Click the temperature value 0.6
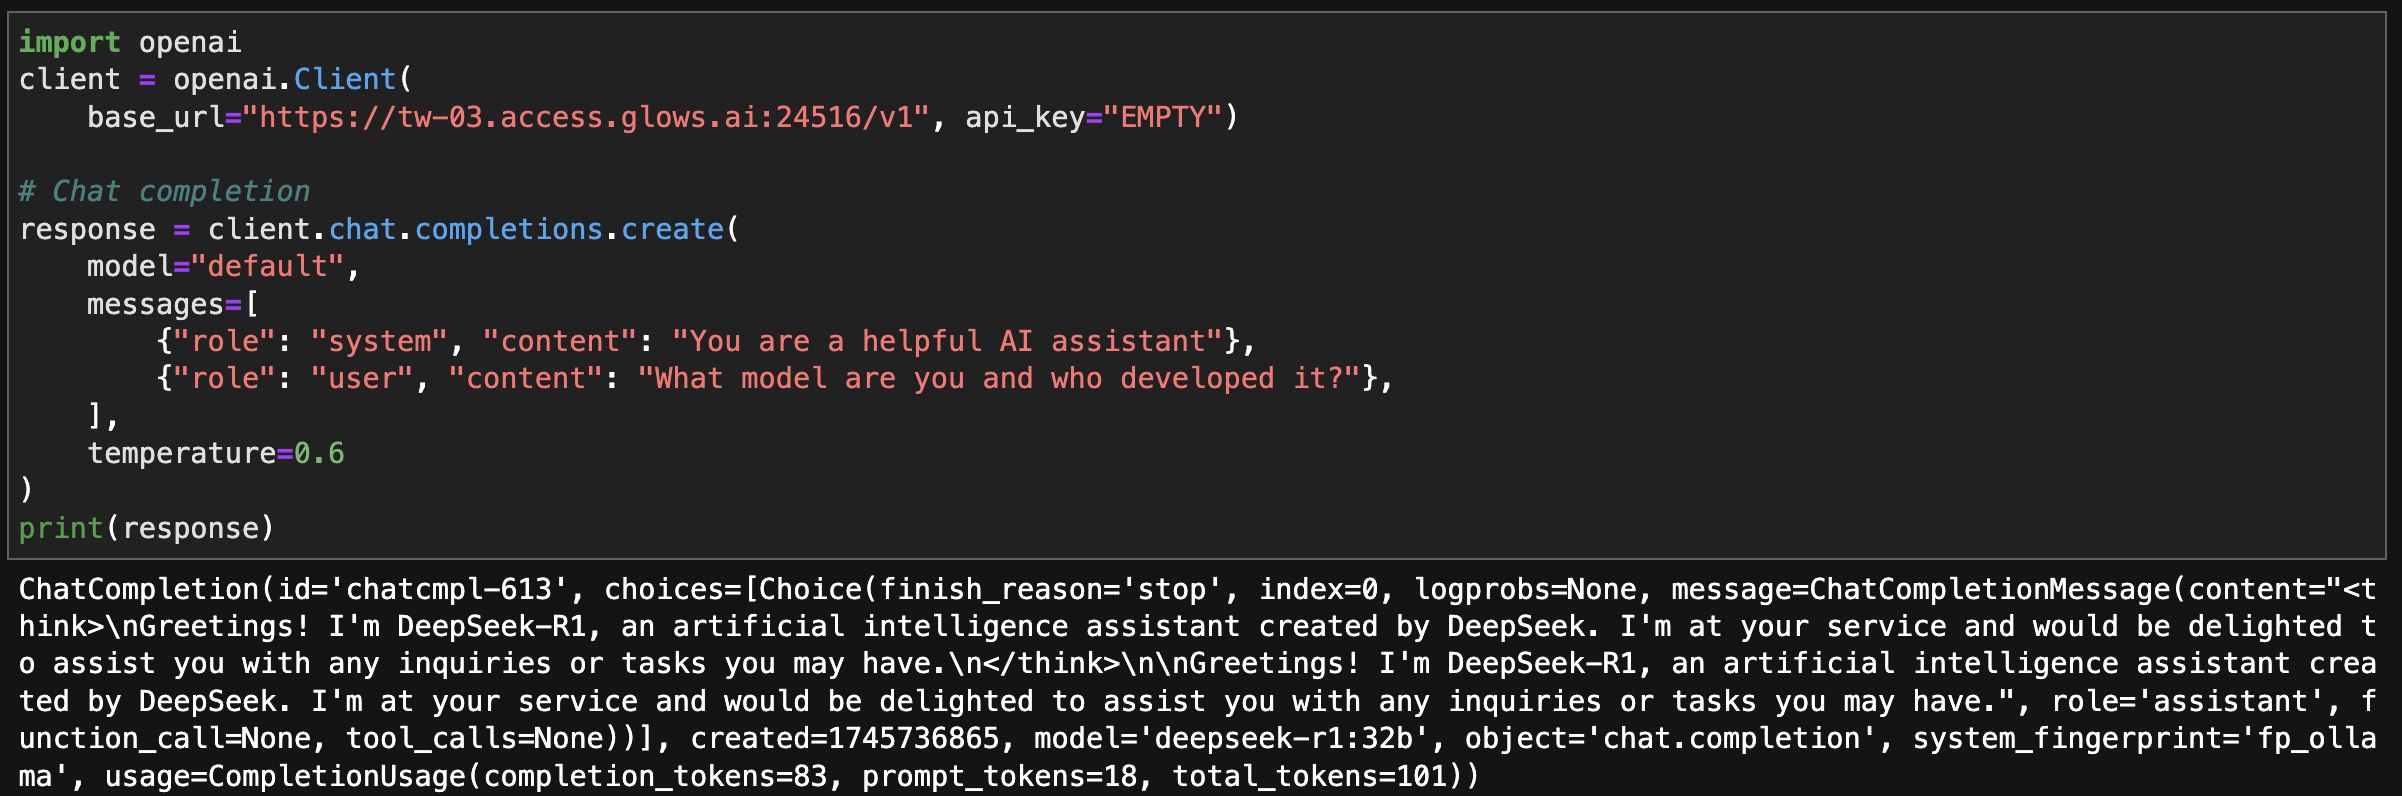 (319, 453)
